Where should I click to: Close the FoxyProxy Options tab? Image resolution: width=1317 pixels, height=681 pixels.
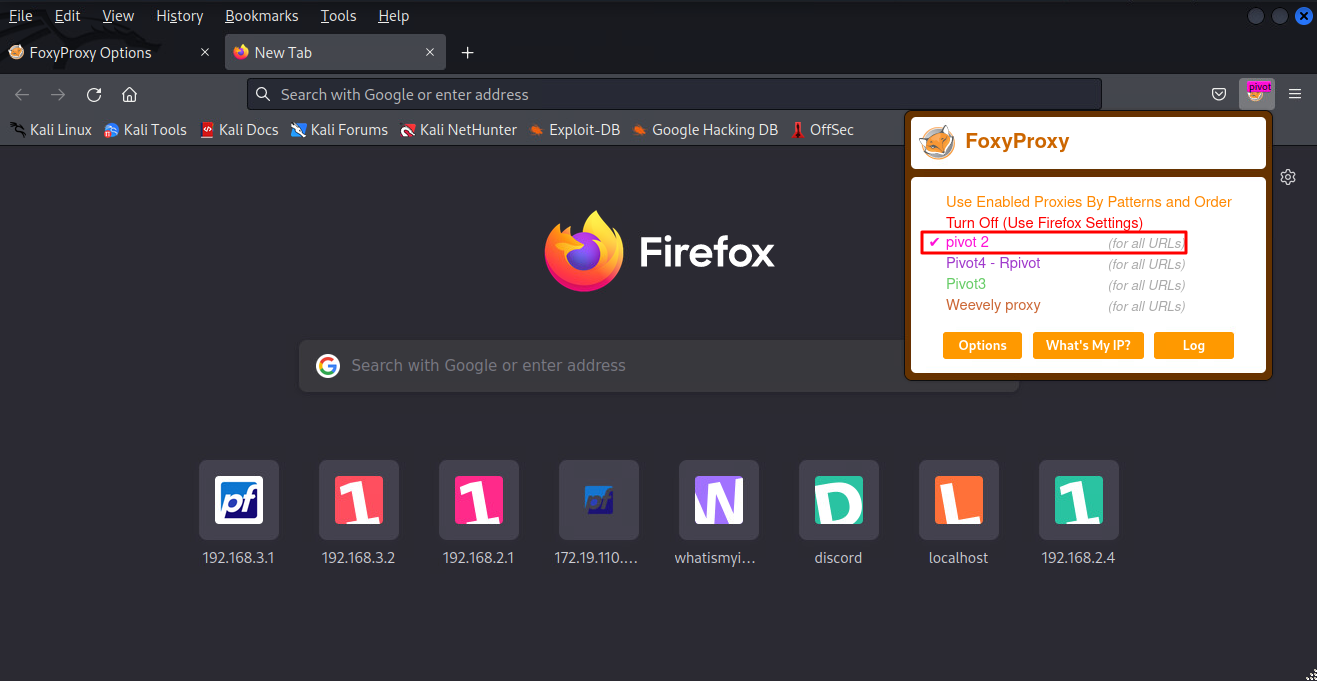pyautogui.click(x=205, y=53)
